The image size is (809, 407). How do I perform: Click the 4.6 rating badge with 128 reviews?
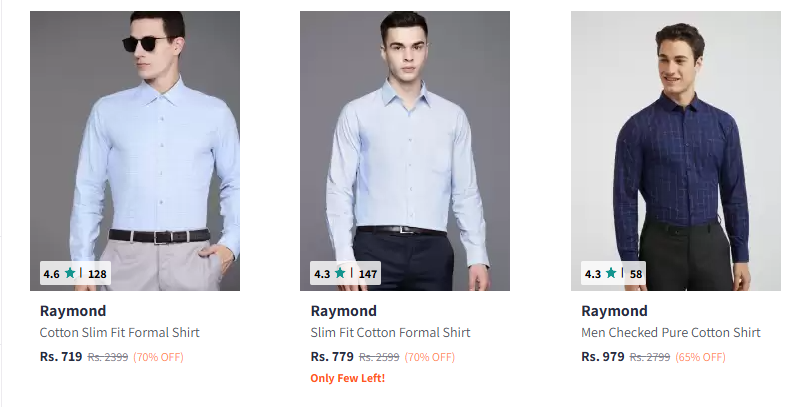(75, 273)
